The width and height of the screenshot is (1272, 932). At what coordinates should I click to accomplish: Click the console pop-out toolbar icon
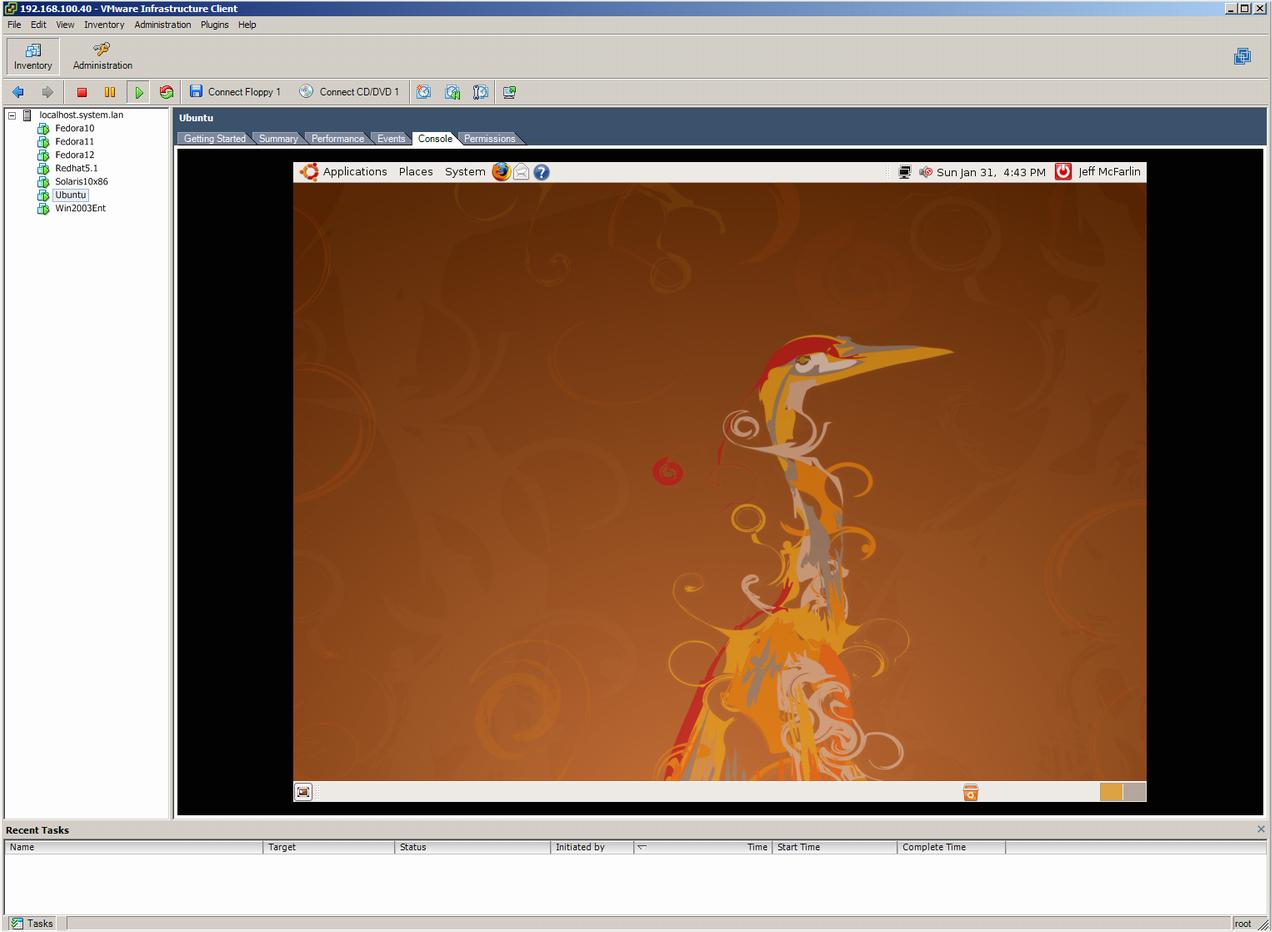[x=509, y=92]
